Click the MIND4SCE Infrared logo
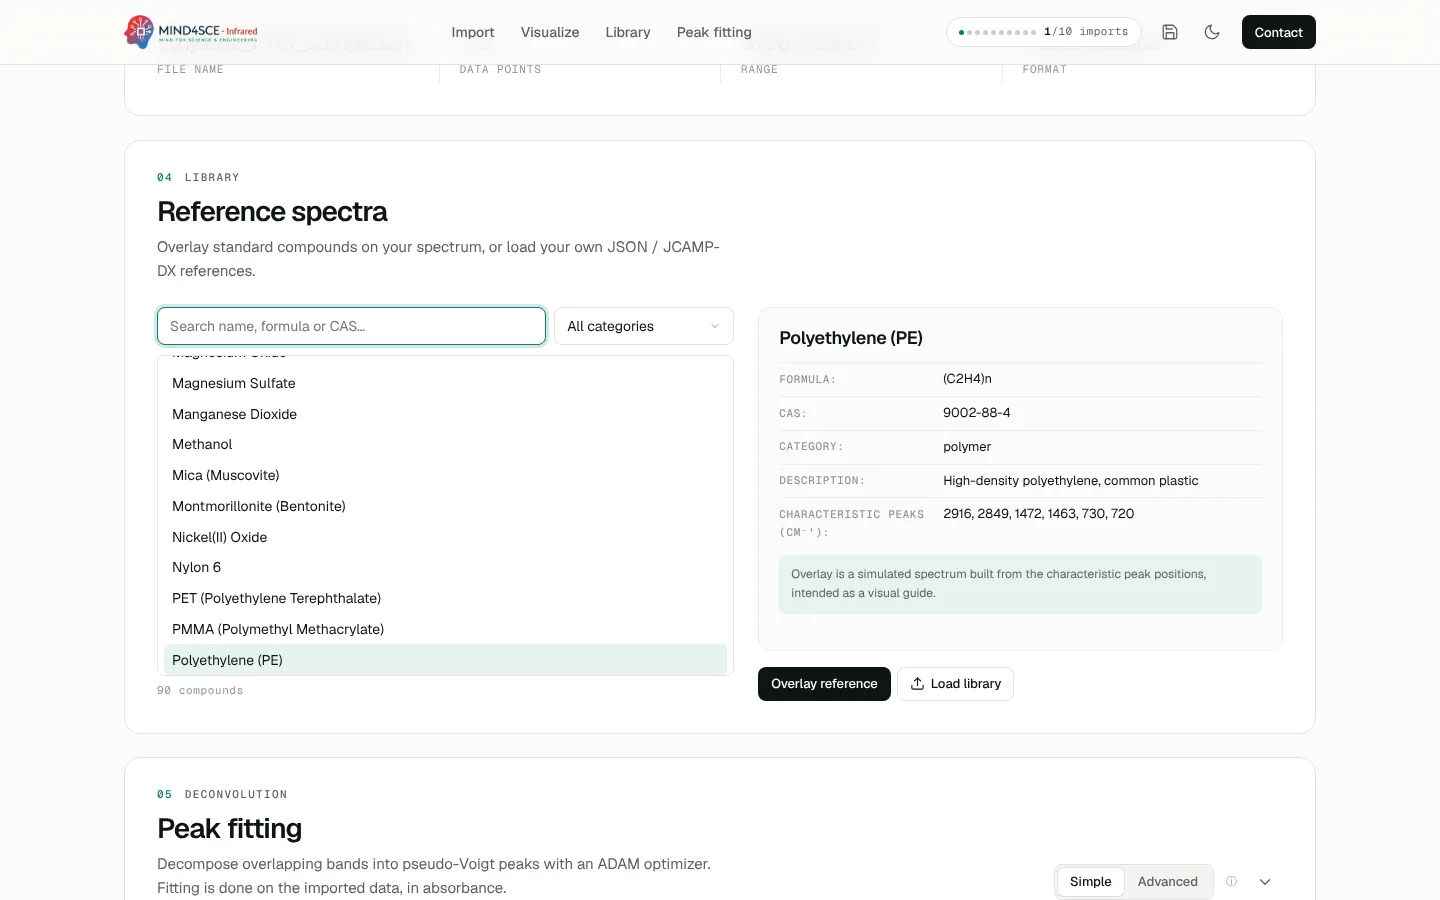The image size is (1440, 900). (191, 32)
